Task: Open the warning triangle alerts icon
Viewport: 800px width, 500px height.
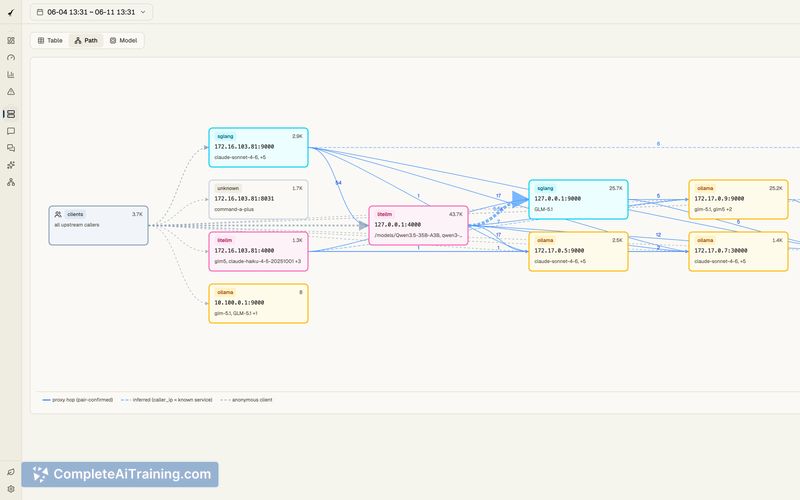Action: pyautogui.click(x=11, y=92)
